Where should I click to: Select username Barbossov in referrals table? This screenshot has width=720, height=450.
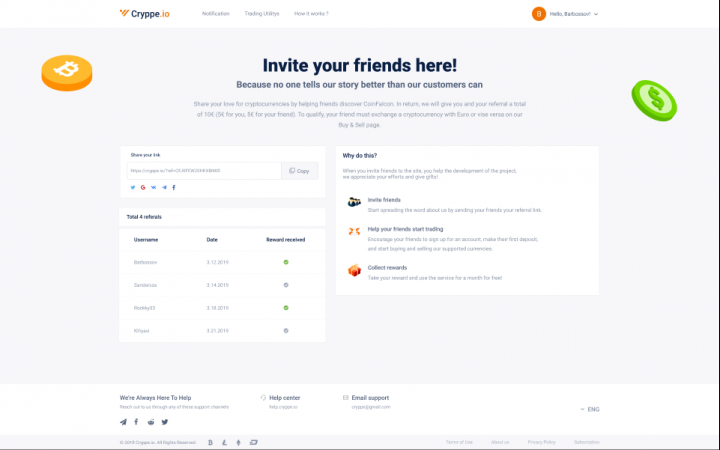[x=146, y=262]
